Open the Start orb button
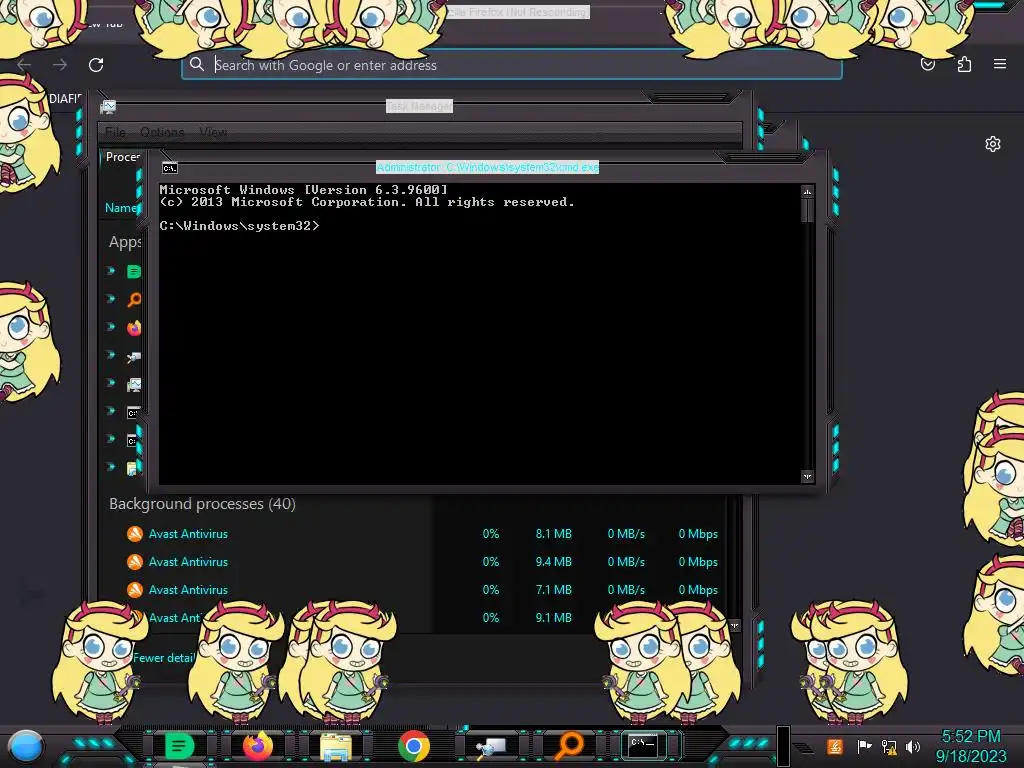 (x=26, y=746)
